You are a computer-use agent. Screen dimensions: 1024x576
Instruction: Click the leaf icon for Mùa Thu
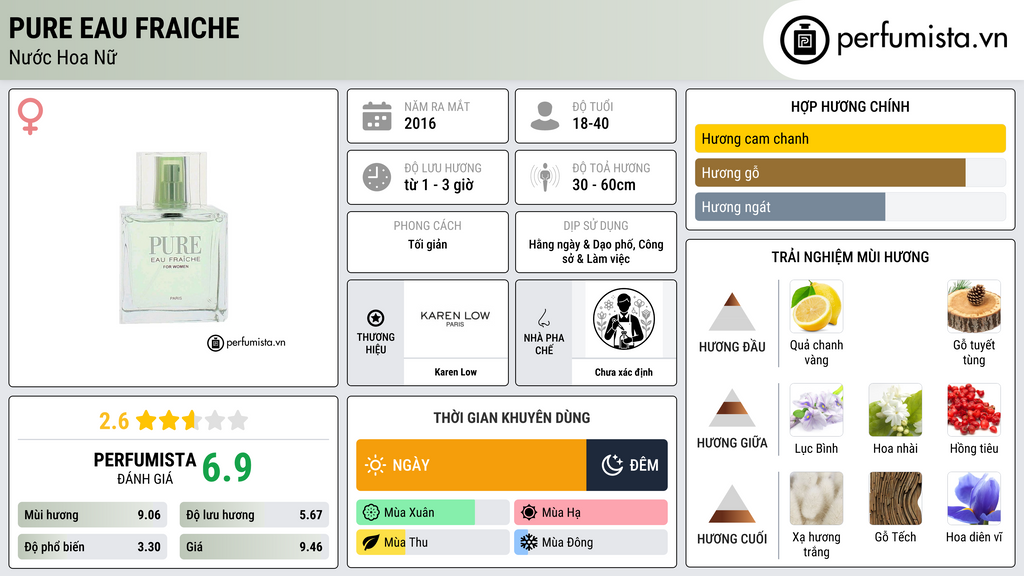coord(371,542)
